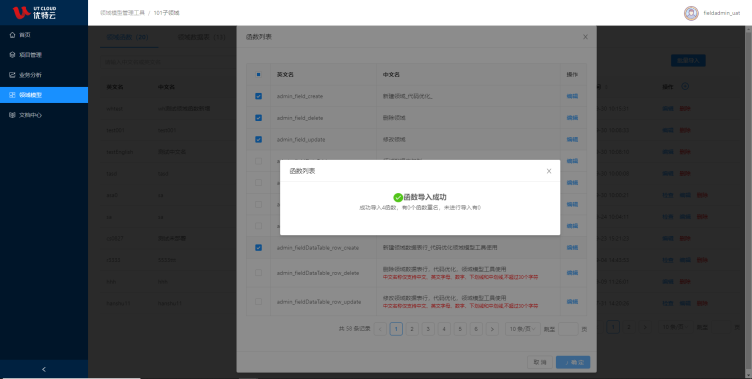Click the 删除 link in hanshu11 row
This screenshot has height=379, width=752.
click(x=702, y=303)
